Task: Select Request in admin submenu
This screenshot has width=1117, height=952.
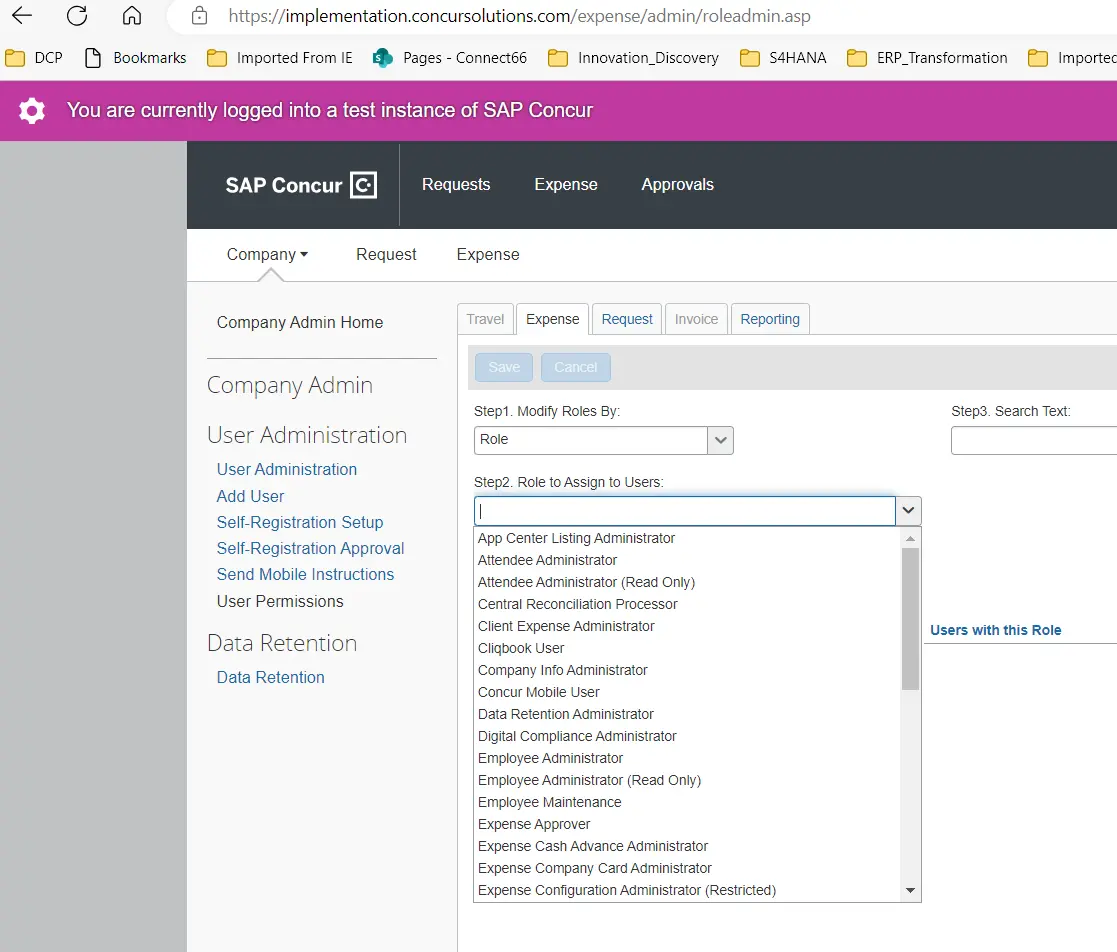Action: (x=386, y=254)
